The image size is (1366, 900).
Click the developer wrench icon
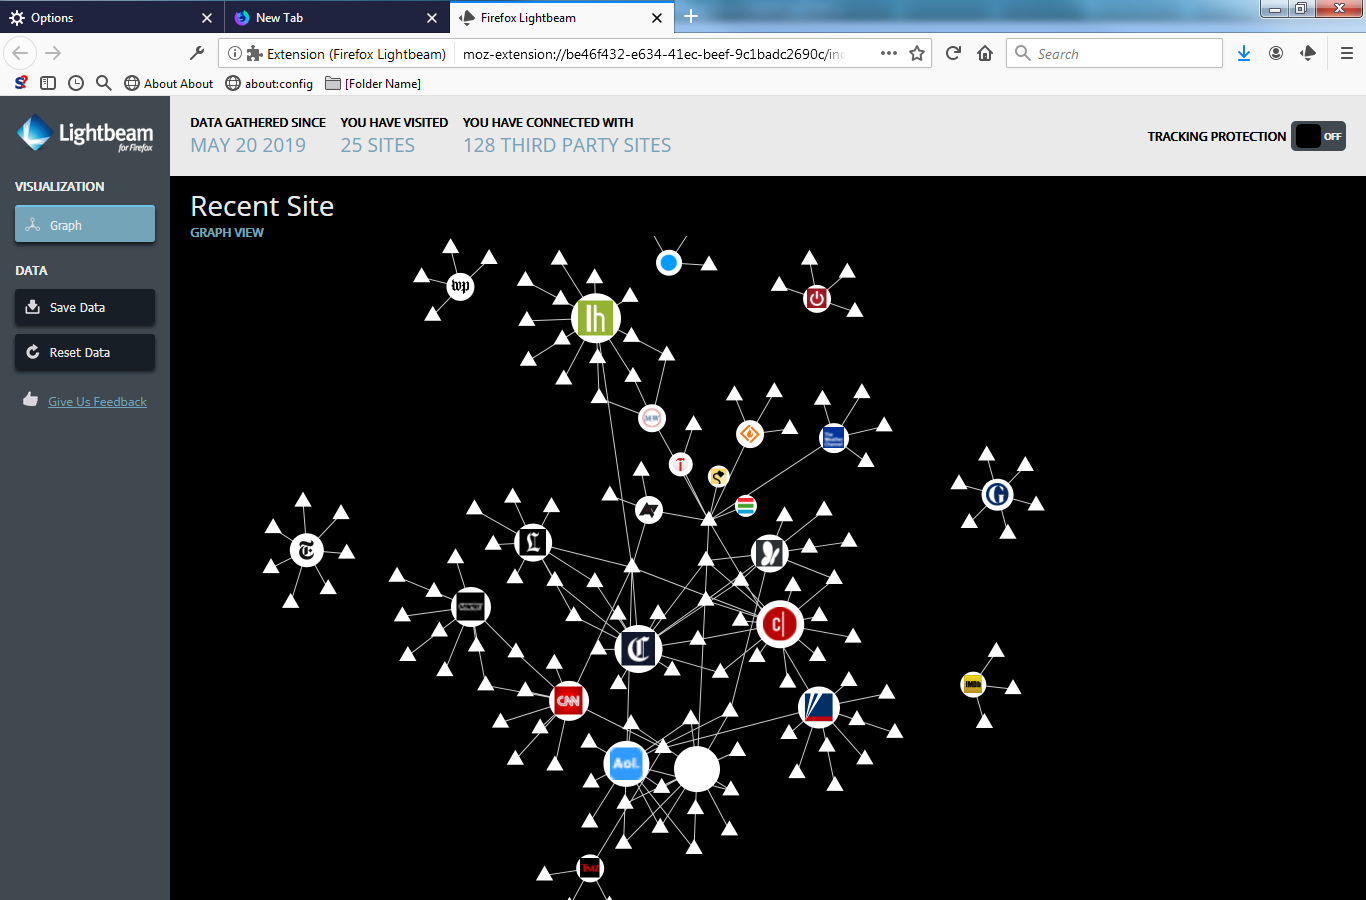197,53
